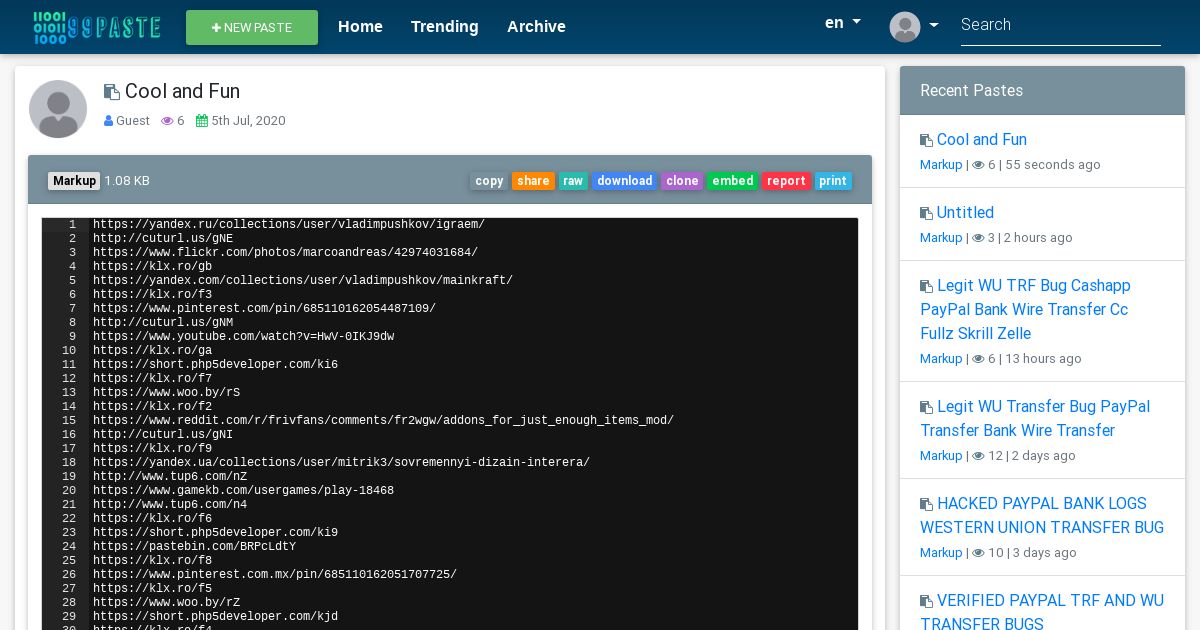Click eye icon next to '13 hours ago'
This screenshot has height=630, width=1200.
(979, 359)
